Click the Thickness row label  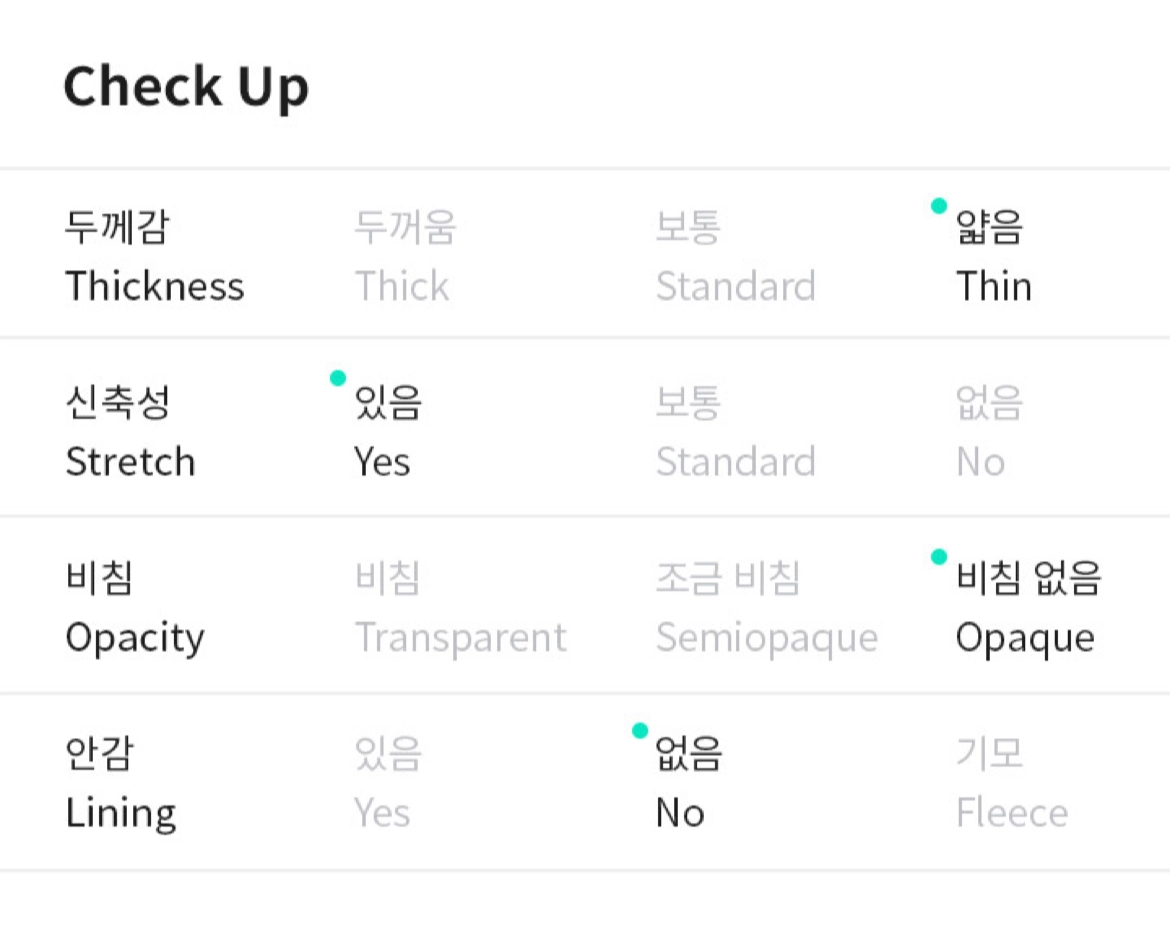point(154,257)
